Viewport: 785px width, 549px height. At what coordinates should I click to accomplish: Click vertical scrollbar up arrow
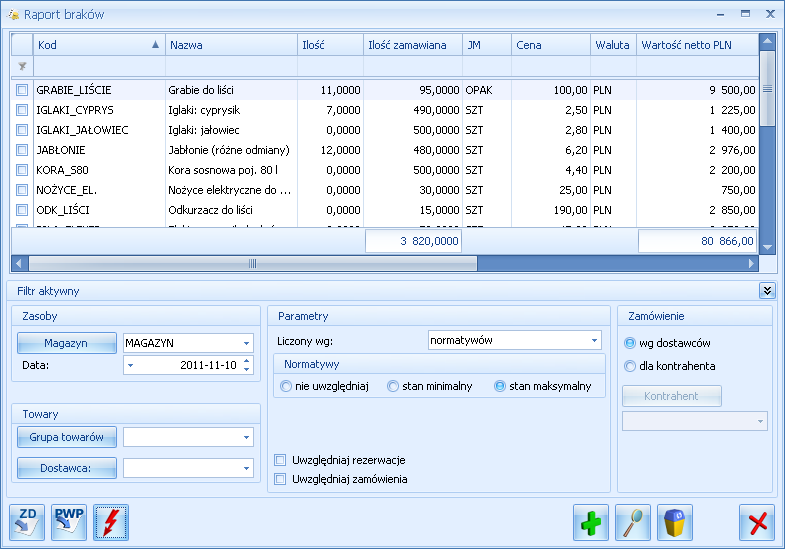[x=767, y=41]
